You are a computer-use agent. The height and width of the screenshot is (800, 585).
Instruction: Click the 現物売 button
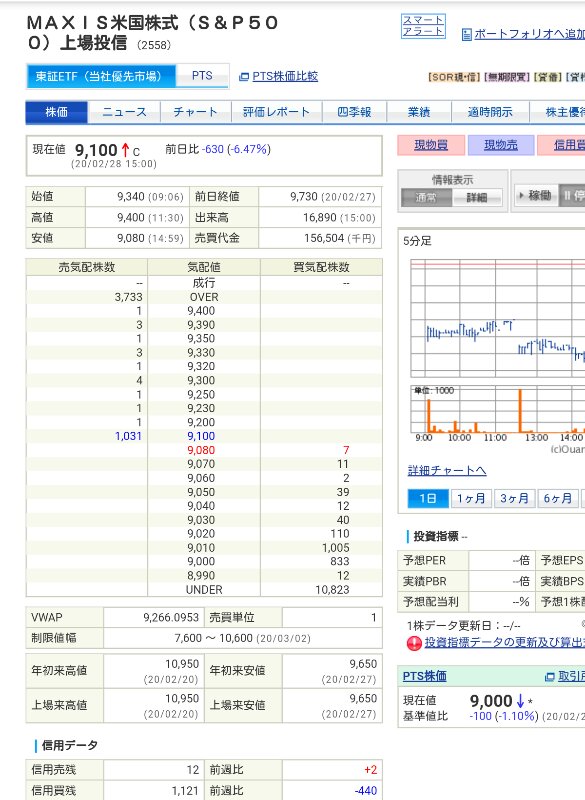tap(501, 145)
